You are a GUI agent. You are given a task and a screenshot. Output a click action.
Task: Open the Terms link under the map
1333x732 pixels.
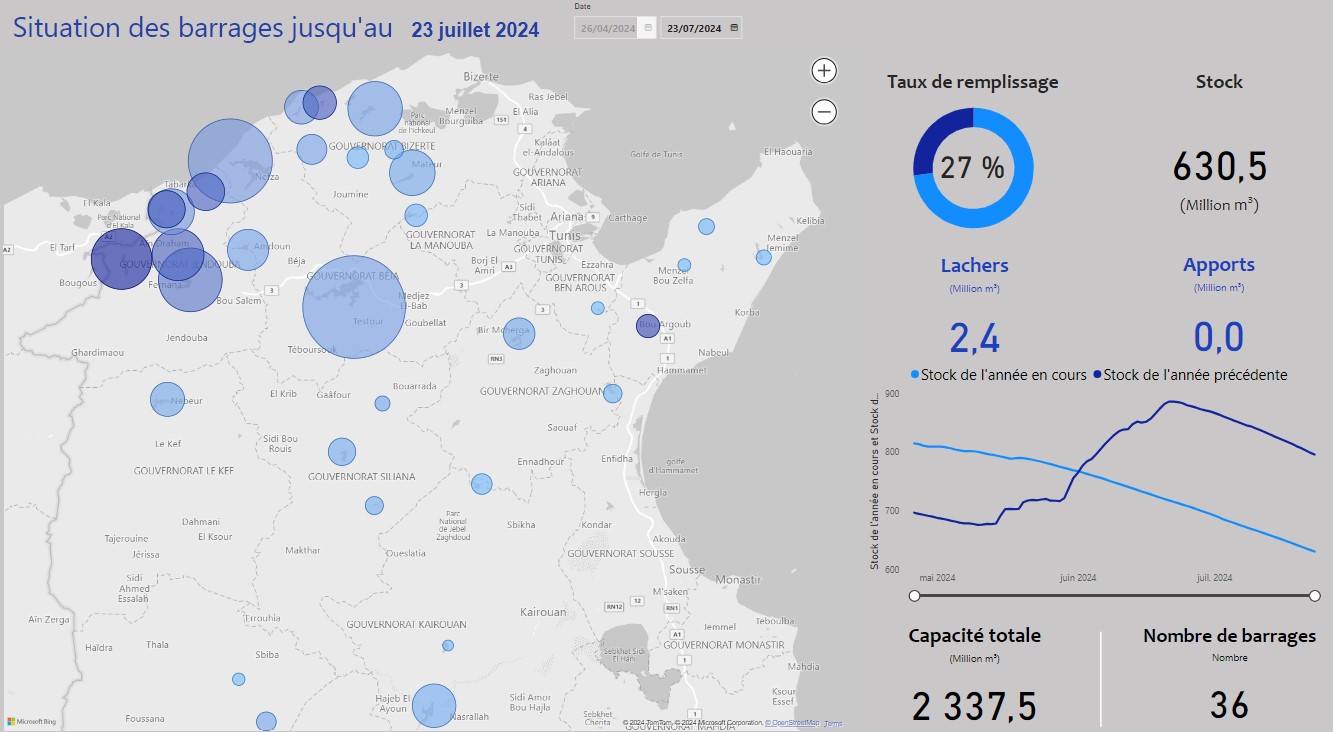click(x=833, y=722)
